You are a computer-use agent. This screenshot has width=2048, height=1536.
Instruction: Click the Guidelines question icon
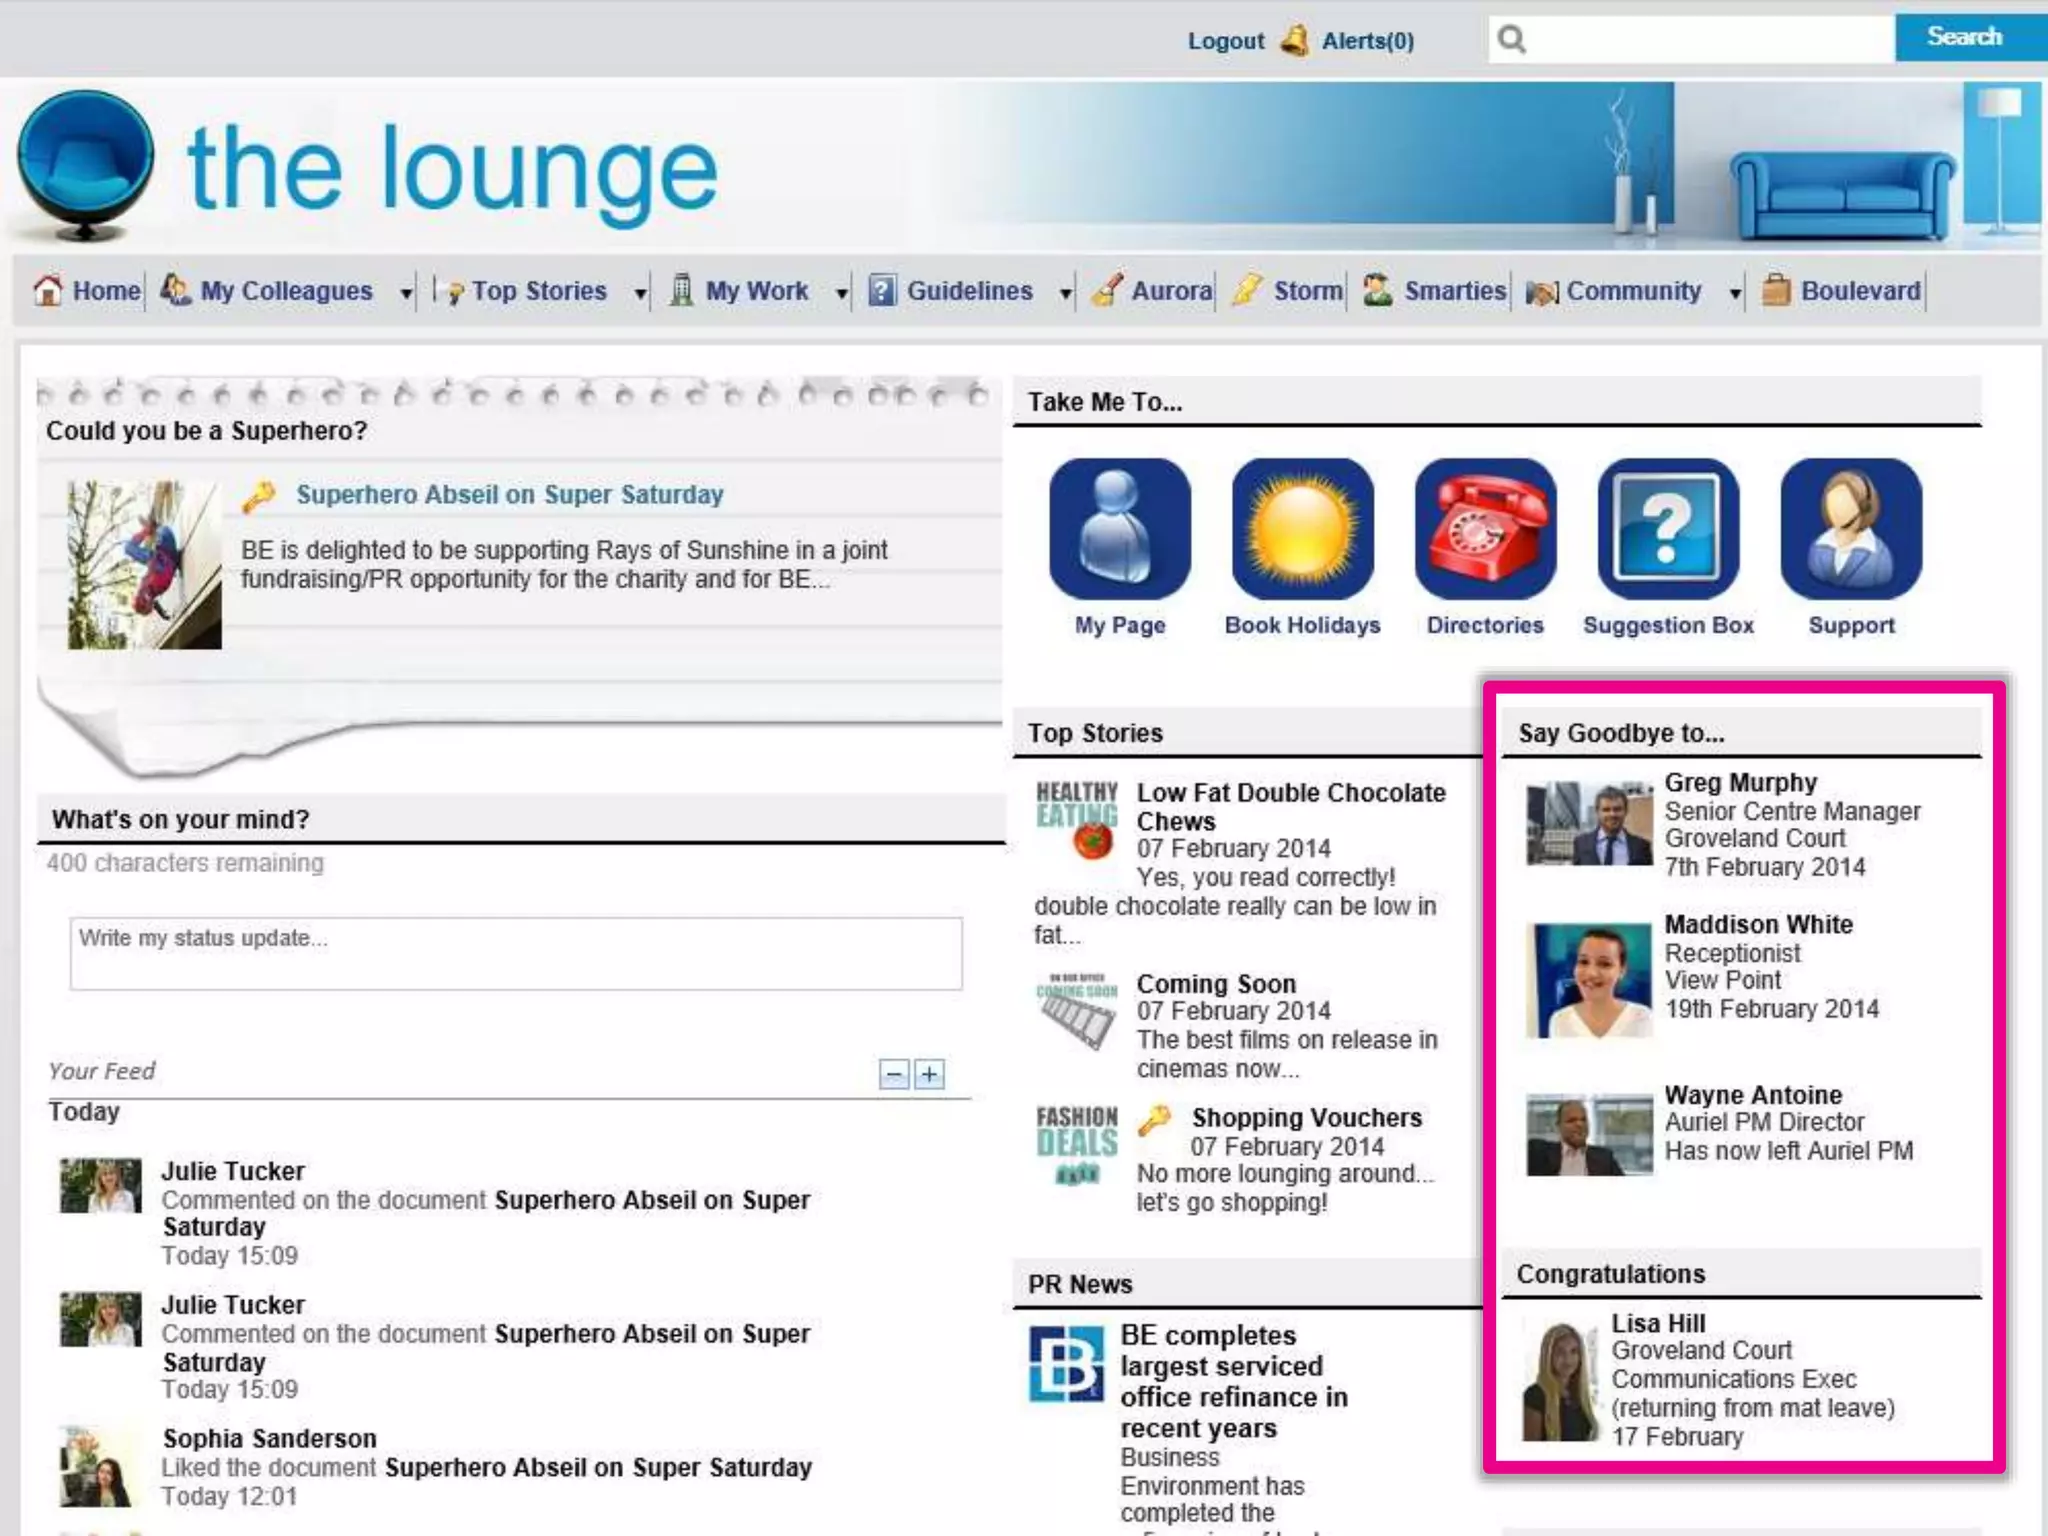click(882, 290)
